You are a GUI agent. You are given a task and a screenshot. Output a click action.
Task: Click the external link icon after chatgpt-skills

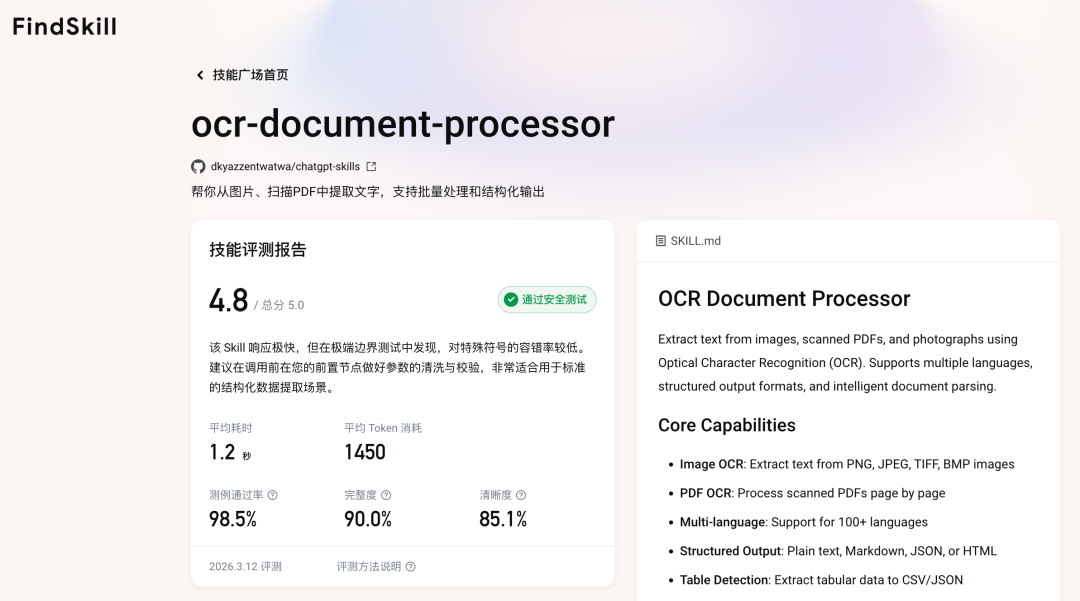pyautogui.click(x=371, y=167)
